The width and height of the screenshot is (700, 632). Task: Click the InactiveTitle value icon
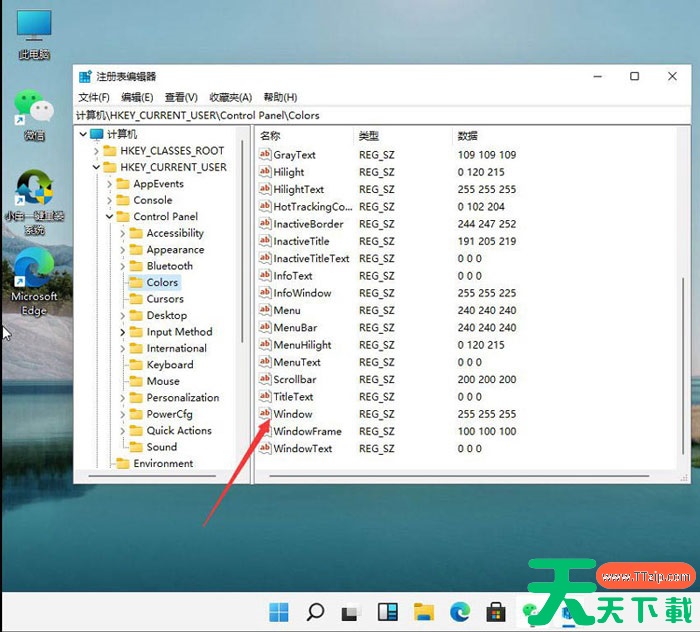[x=265, y=241]
